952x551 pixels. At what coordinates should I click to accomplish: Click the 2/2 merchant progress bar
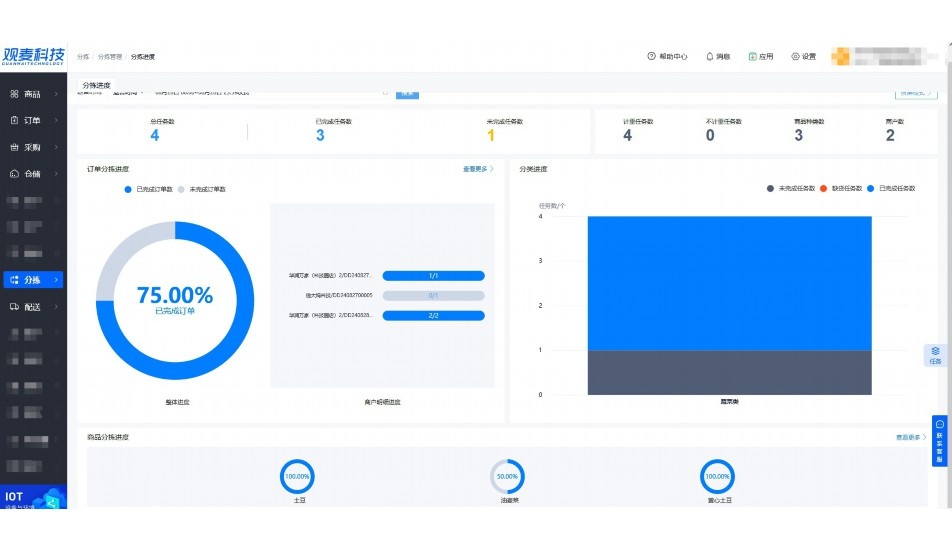pyautogui.click(x=433, y=316)
